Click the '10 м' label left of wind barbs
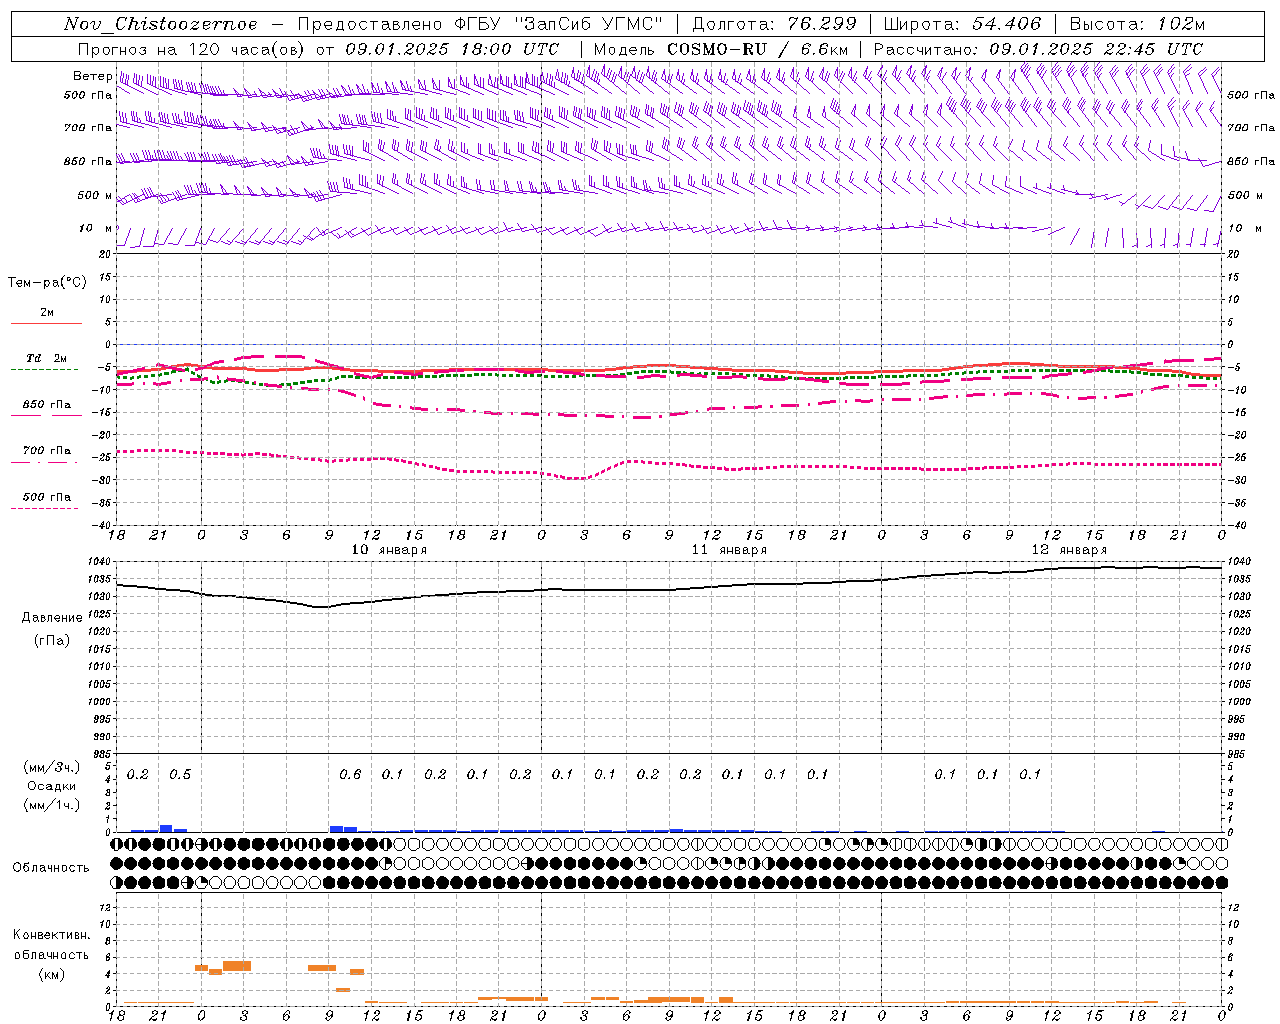 tap(95, 228)
